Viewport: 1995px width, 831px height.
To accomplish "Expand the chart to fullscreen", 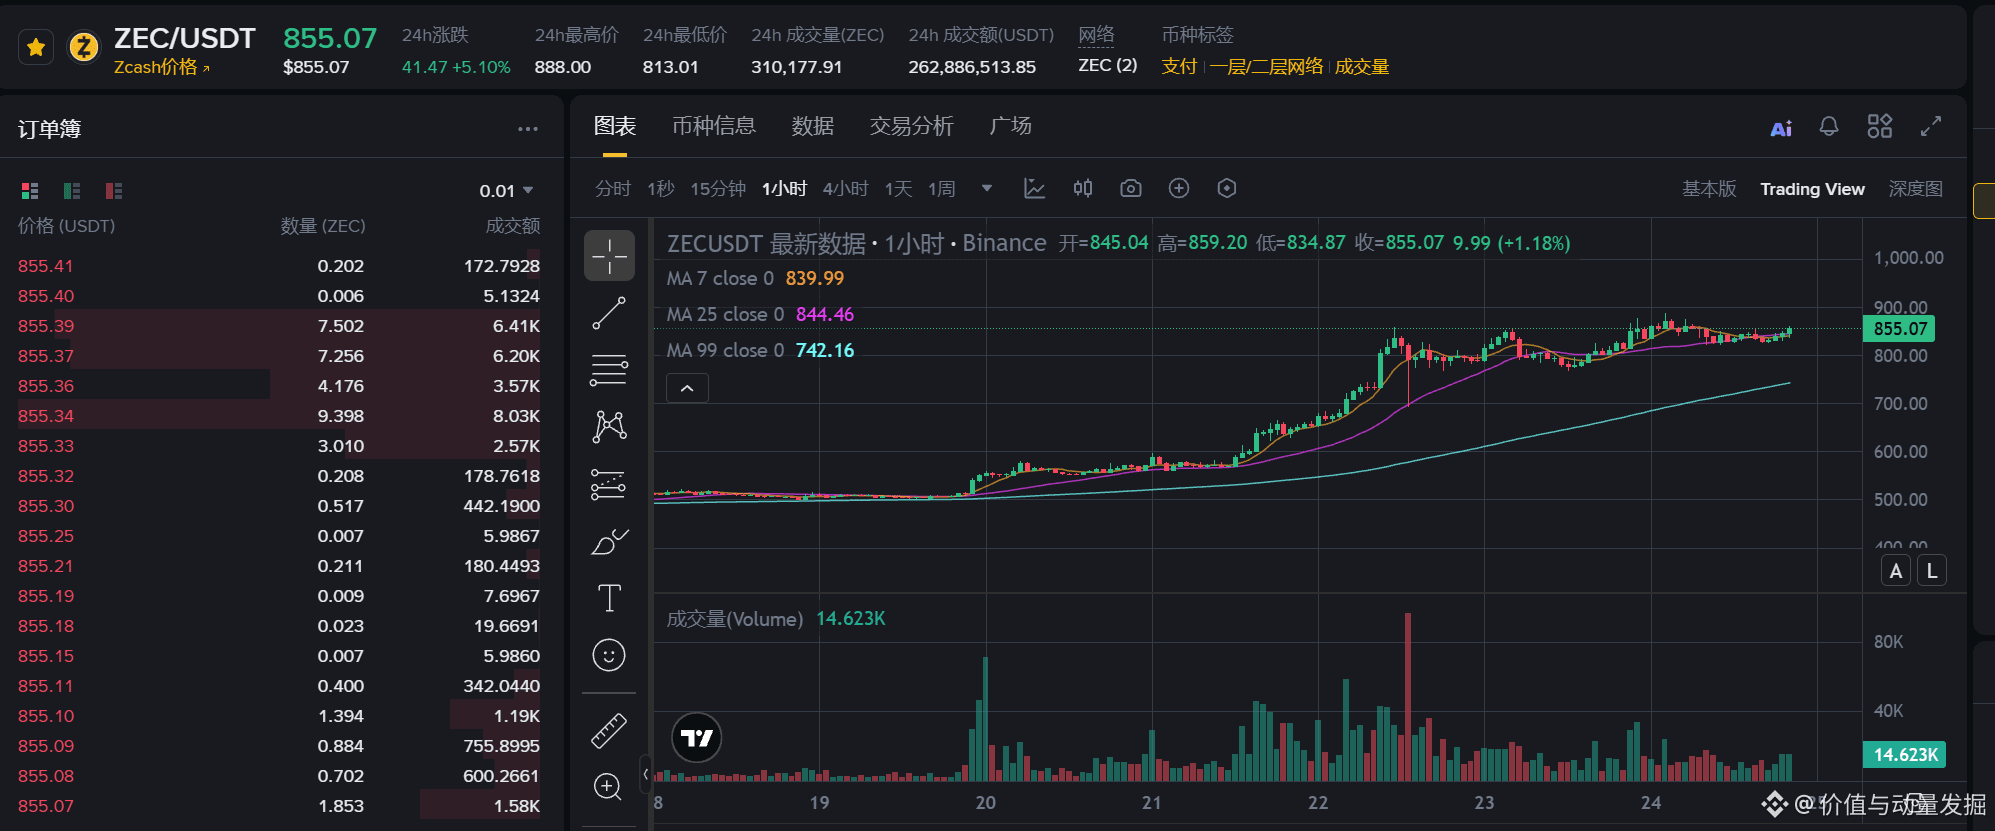I will 1931,126.
